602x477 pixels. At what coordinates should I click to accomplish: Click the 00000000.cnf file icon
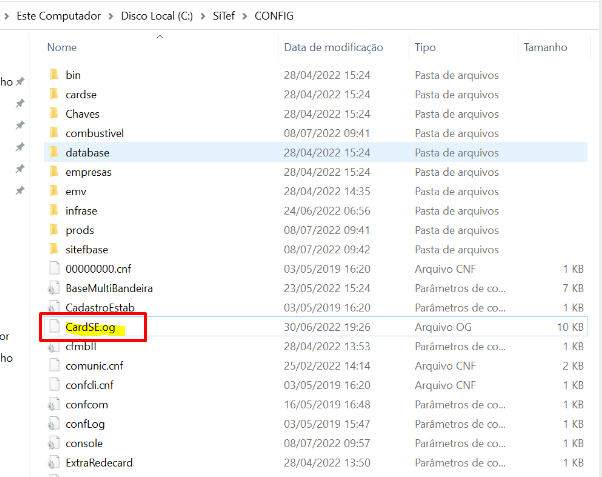(x=54, y=268)
